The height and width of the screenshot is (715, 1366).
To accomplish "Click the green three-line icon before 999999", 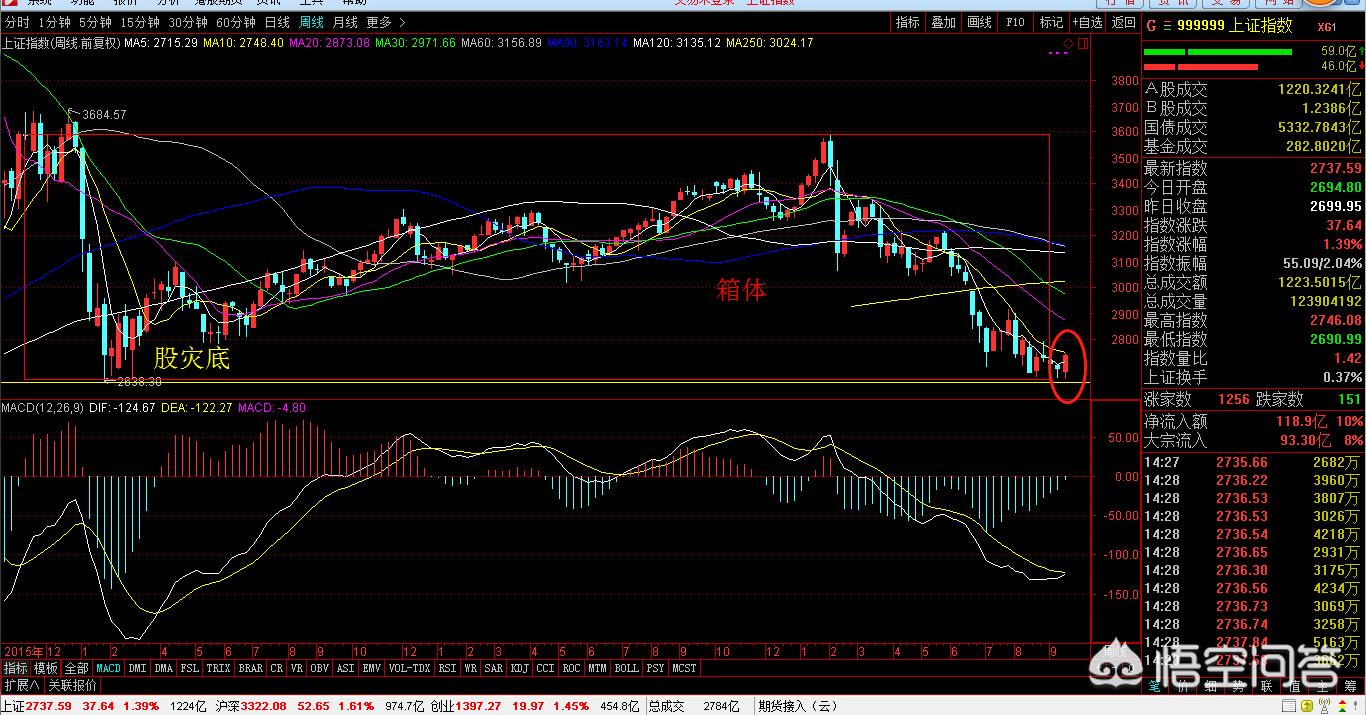I will click(x=1166, y=26).
